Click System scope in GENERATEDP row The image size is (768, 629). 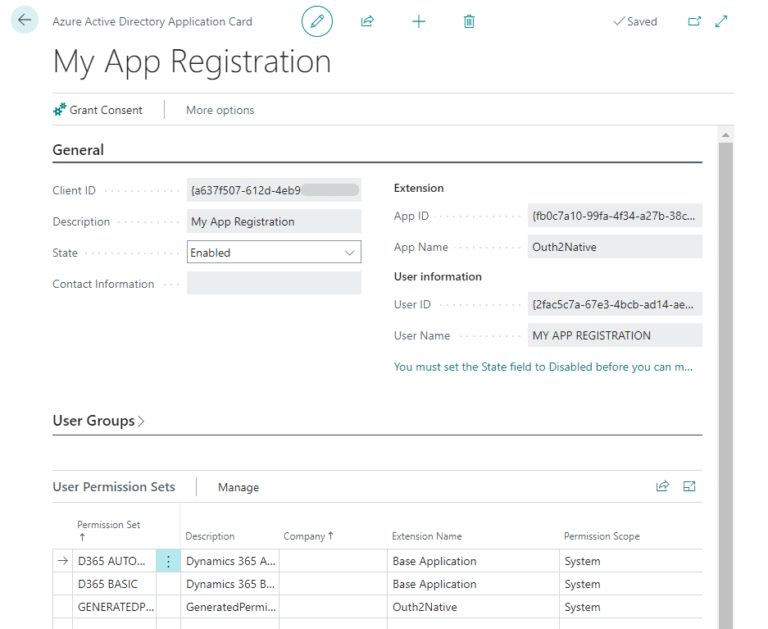[631, 607]
